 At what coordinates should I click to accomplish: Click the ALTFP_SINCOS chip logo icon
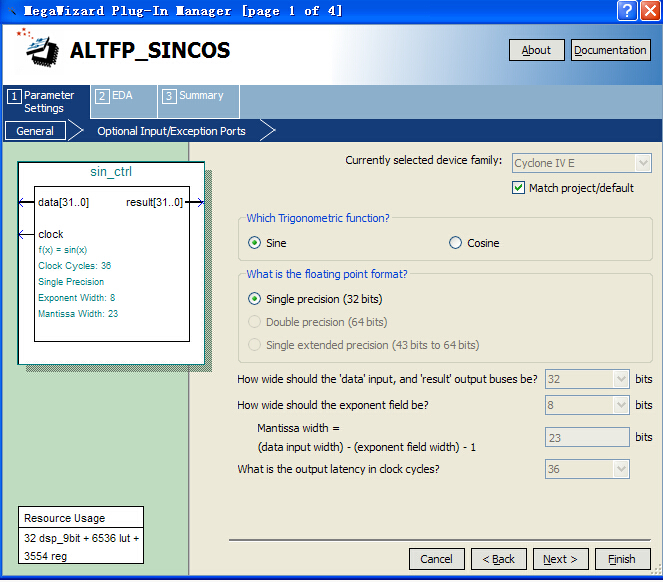[x=37, y=48]
